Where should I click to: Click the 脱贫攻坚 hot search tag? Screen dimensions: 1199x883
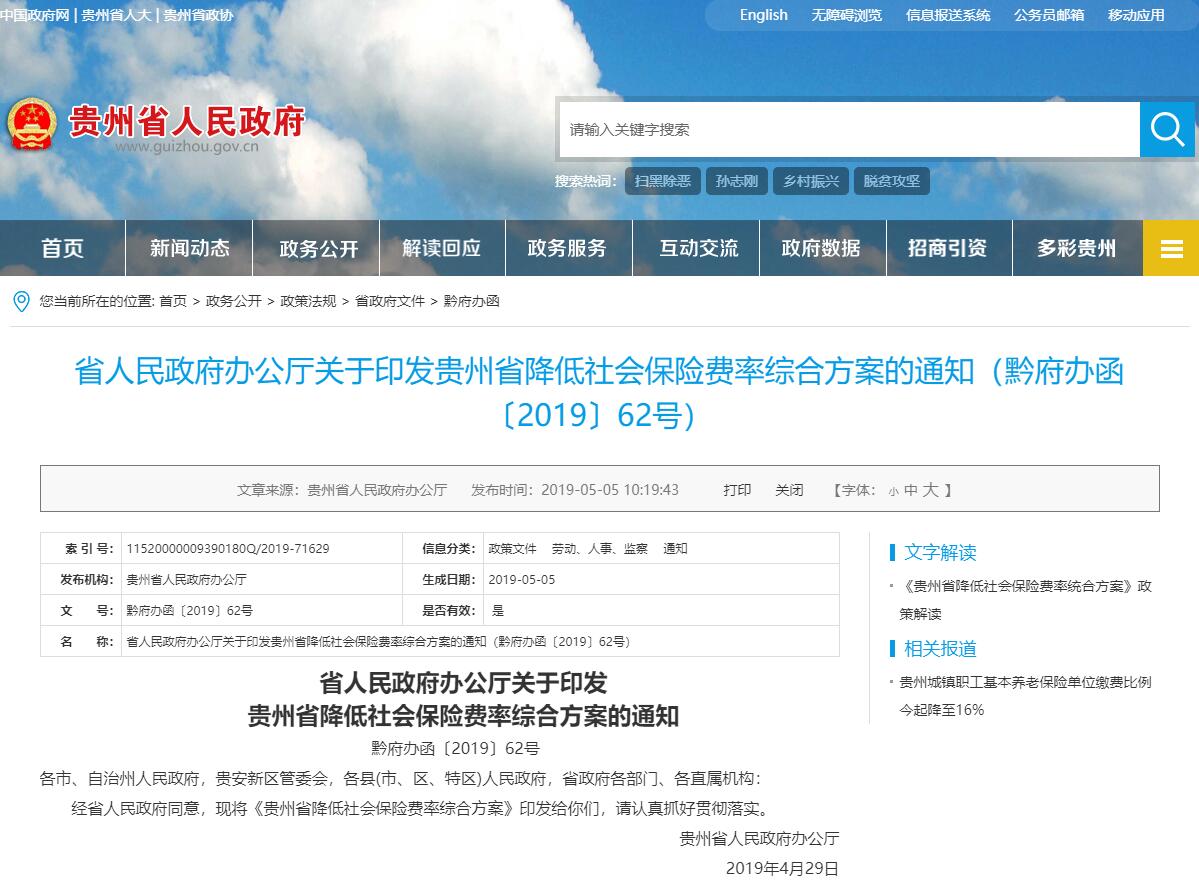click(x=891, y=181)
